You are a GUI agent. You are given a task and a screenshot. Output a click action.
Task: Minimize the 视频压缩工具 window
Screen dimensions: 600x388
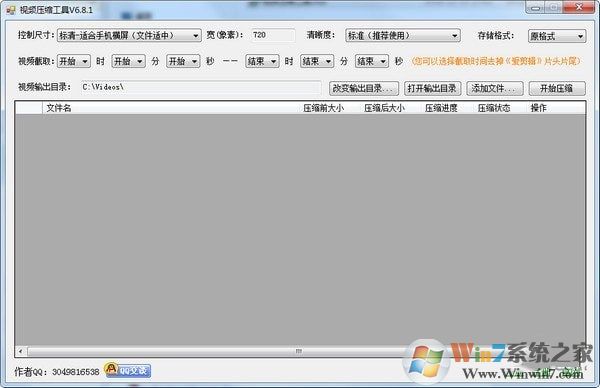pyautogui.click(x=535, y=8)
